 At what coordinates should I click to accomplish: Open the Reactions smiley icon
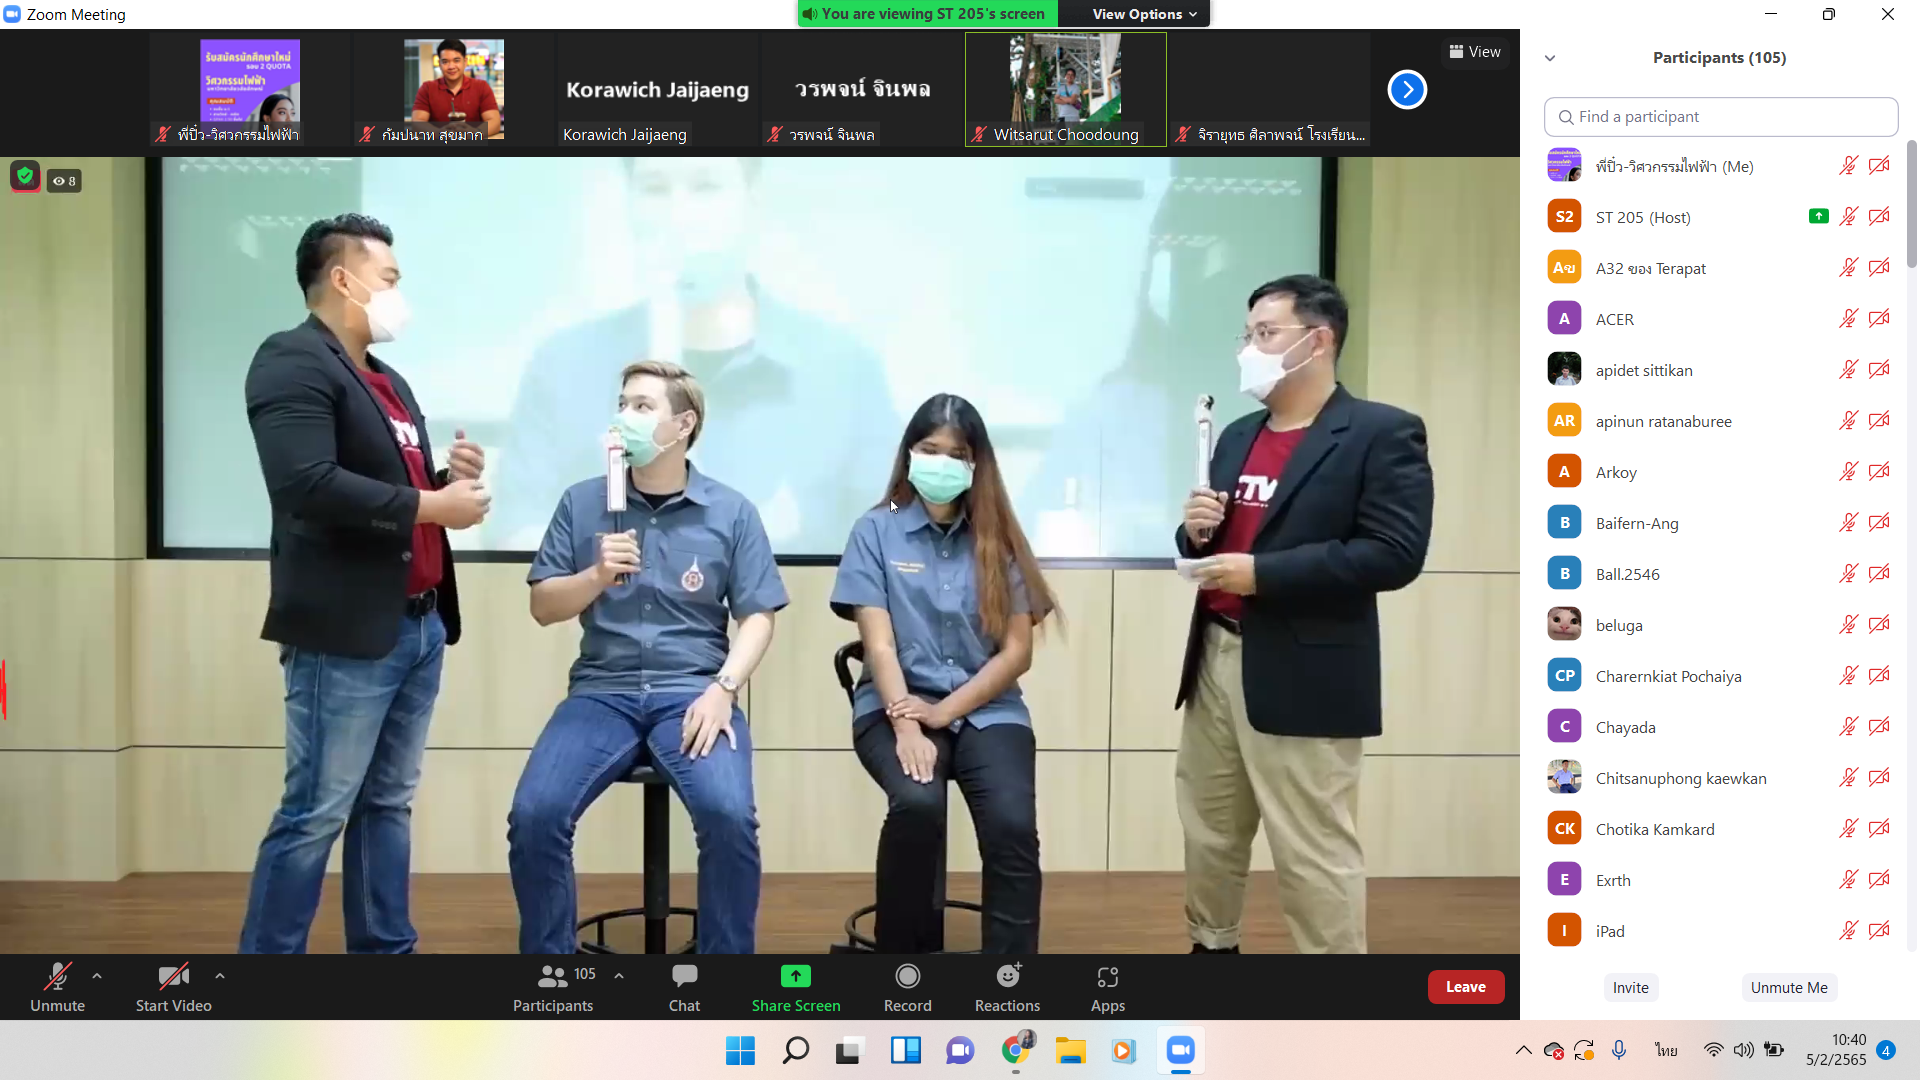1008,976
